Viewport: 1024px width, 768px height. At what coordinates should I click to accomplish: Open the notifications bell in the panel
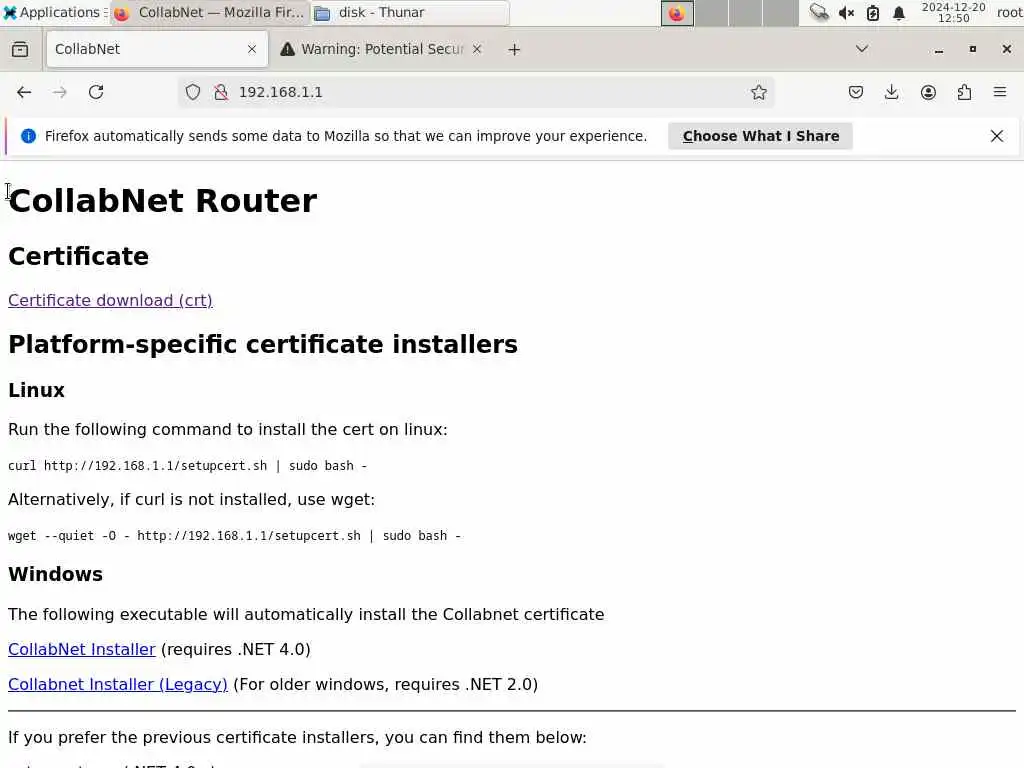point(899,12)
